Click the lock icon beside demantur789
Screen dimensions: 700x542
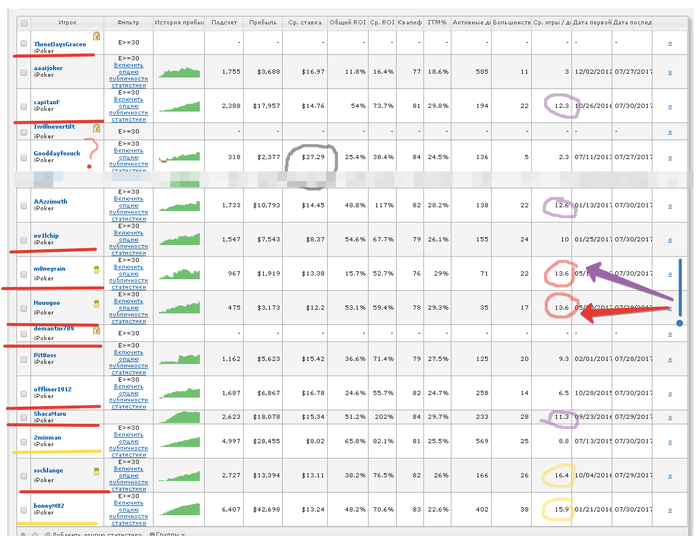point(96,330)
